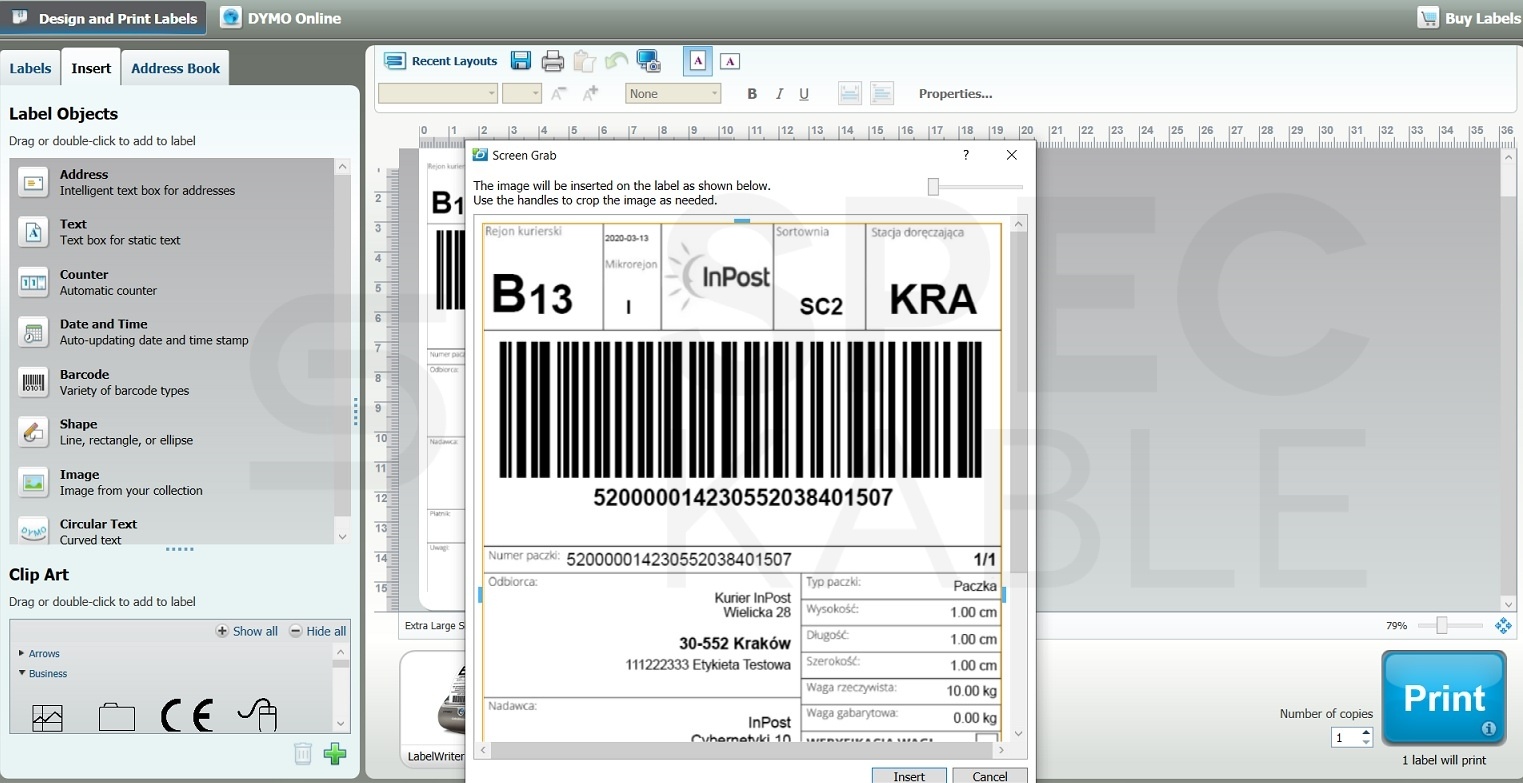Click the decrease font size icon
Viewport: 1523px width, 783px height.
pyautogui.click(x=559, y=94)
